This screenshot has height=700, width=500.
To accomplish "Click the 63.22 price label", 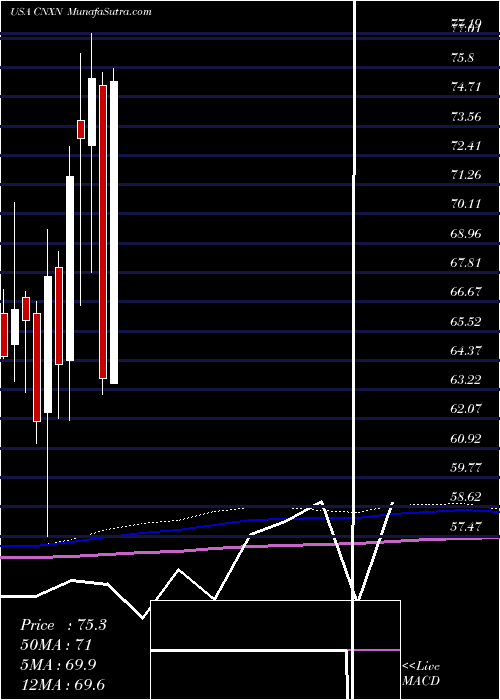I will pyautogui.click(x=466, y=379).
